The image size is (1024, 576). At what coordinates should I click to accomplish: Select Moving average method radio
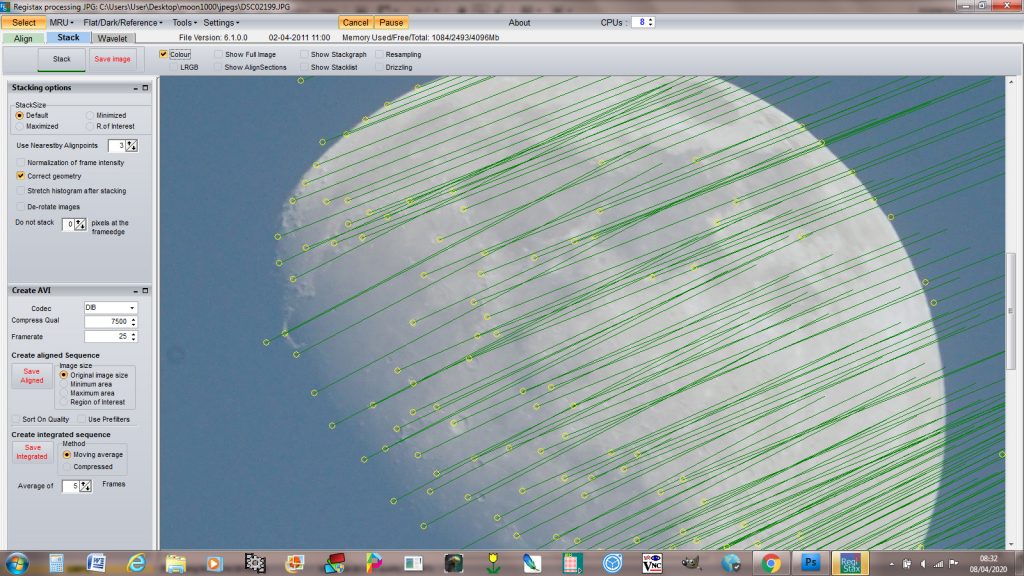point(67,455)
